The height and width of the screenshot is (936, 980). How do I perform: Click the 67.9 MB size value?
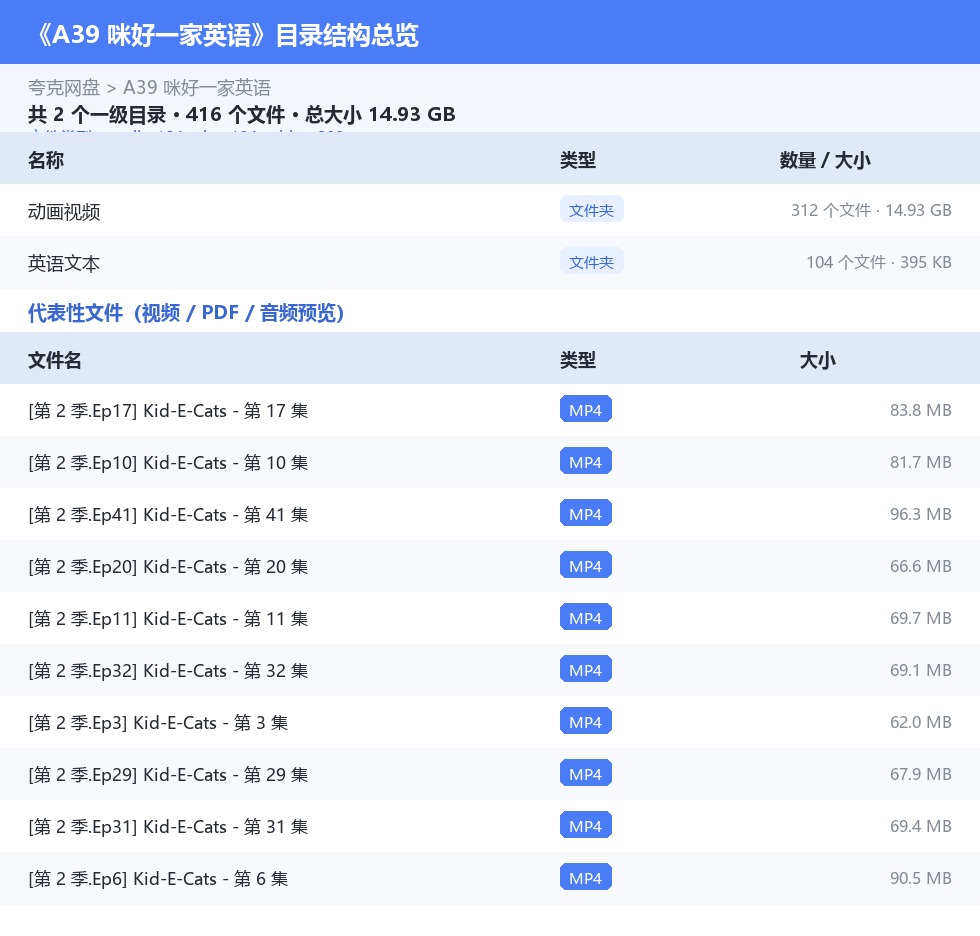(921, 774)
